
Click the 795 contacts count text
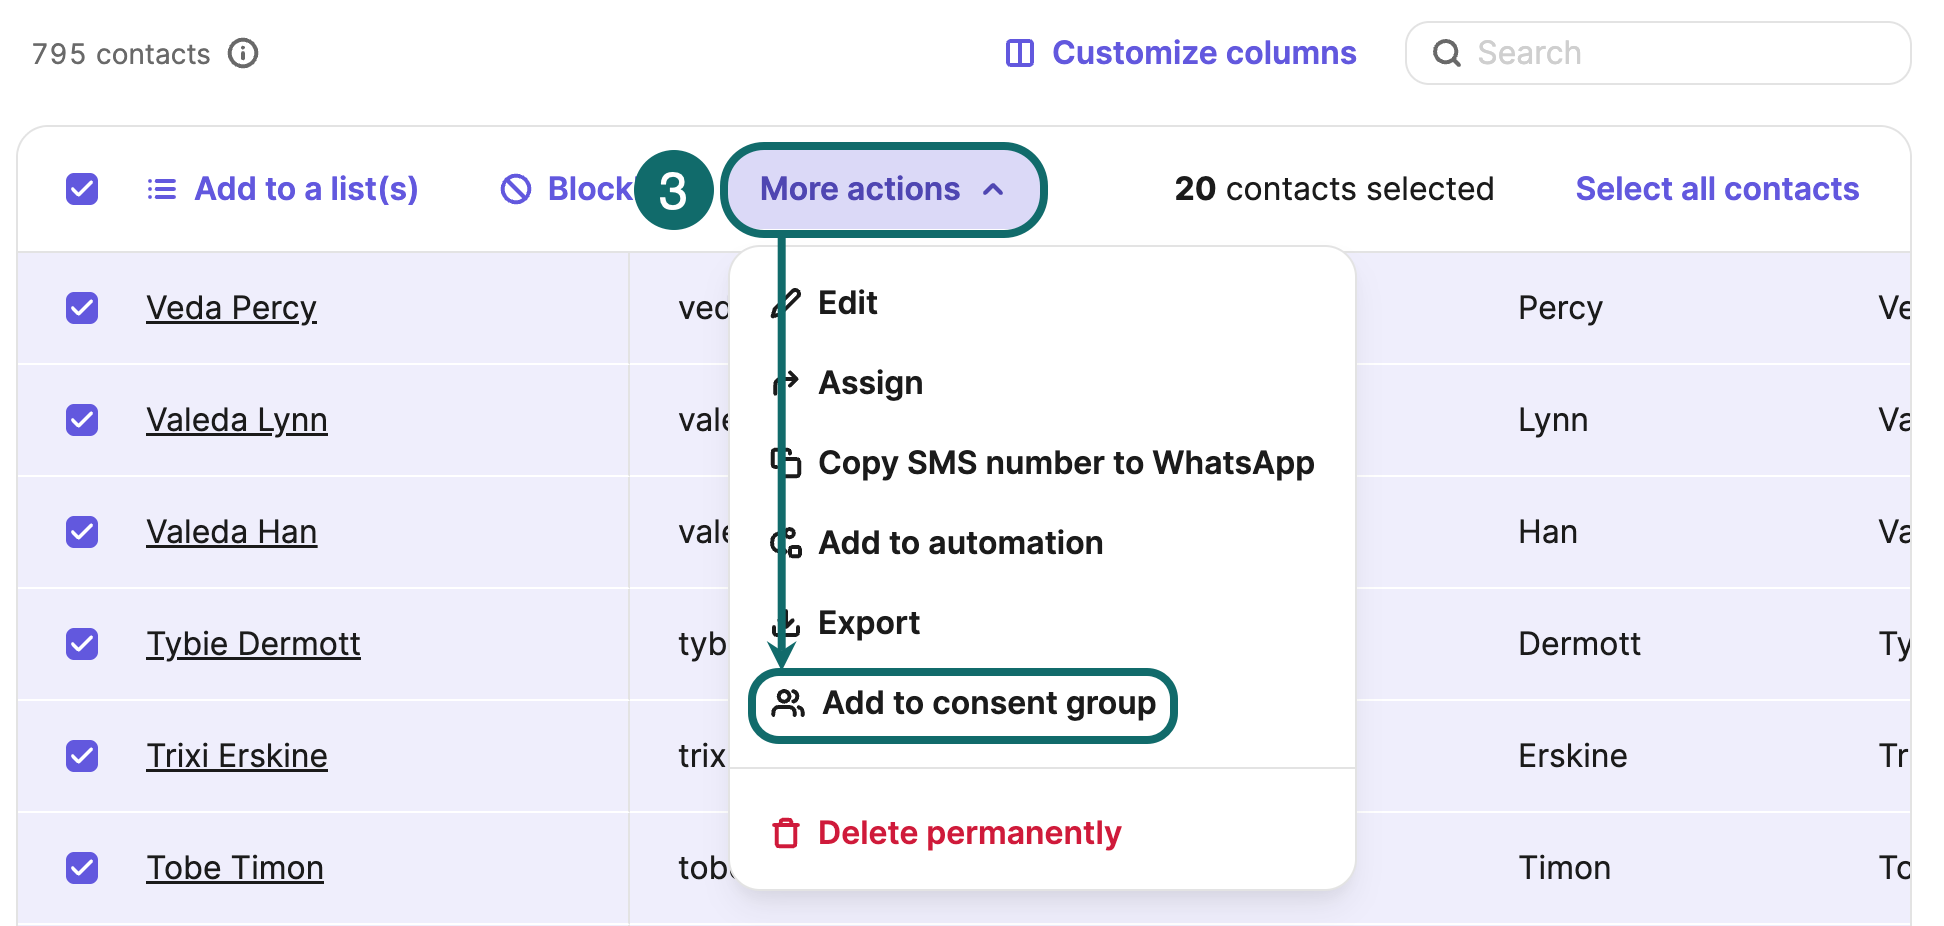tap(121, 54)
